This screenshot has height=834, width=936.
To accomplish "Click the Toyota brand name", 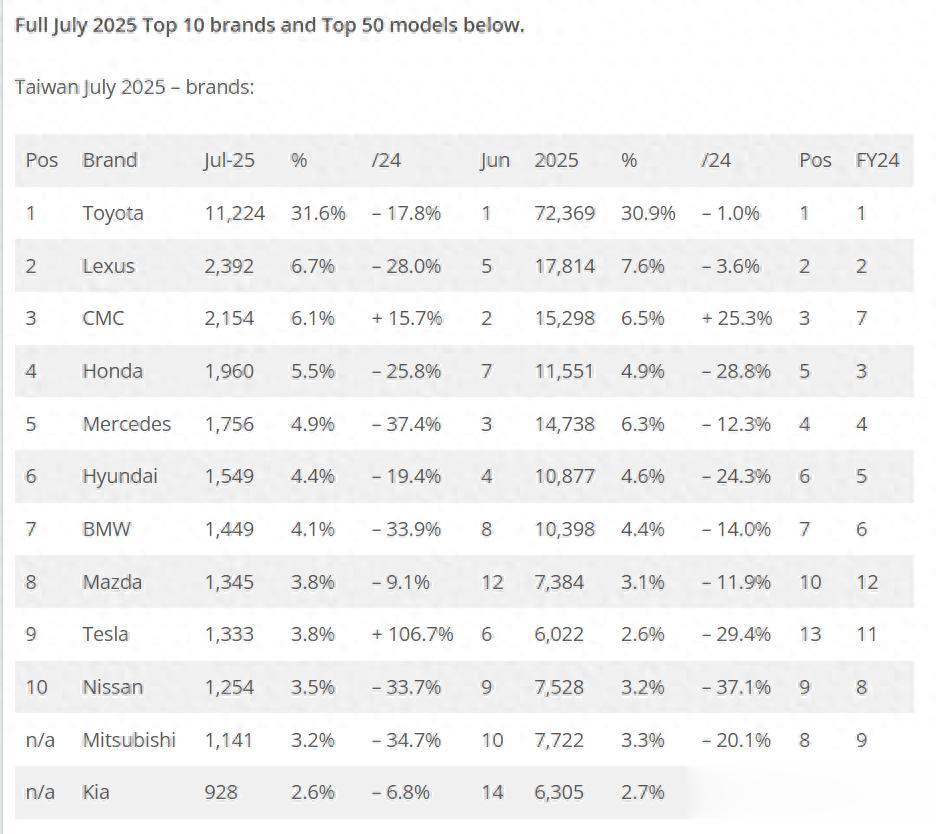I will 113,213.
